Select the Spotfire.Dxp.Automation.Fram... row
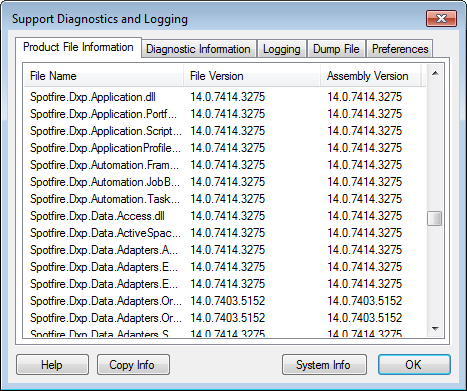 [x=225, y=165]
